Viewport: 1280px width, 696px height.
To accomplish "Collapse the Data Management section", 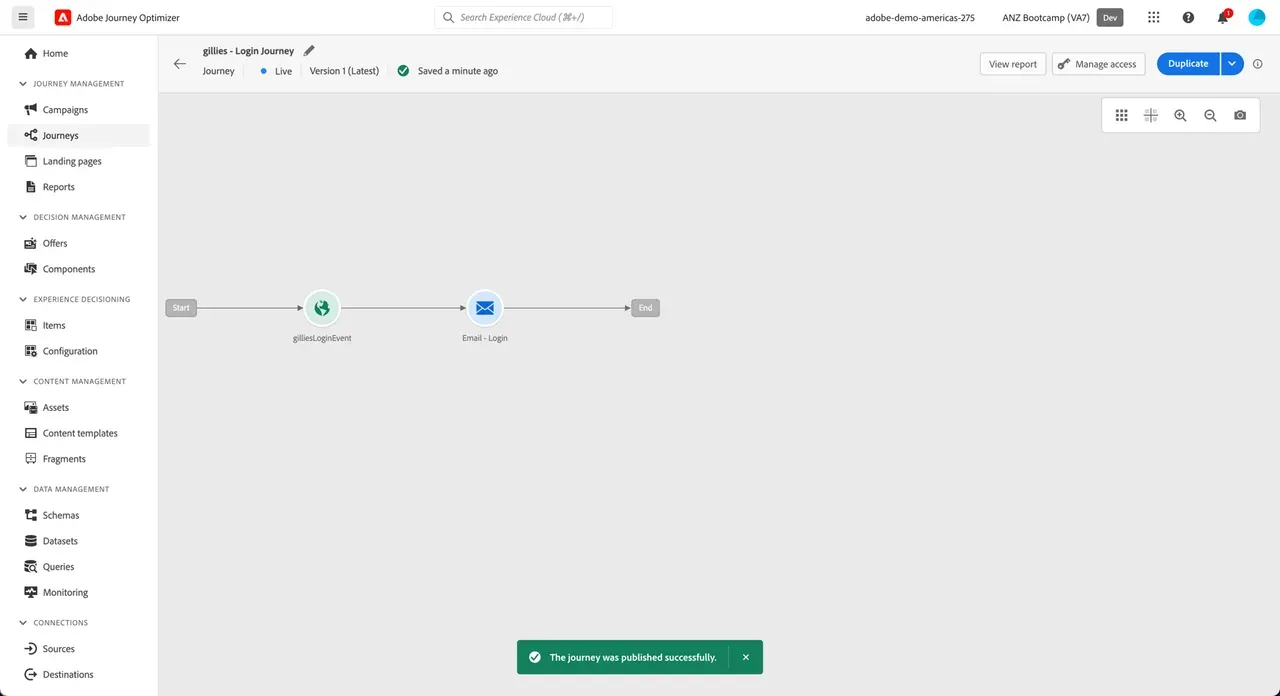I will (x=24, y=489).
